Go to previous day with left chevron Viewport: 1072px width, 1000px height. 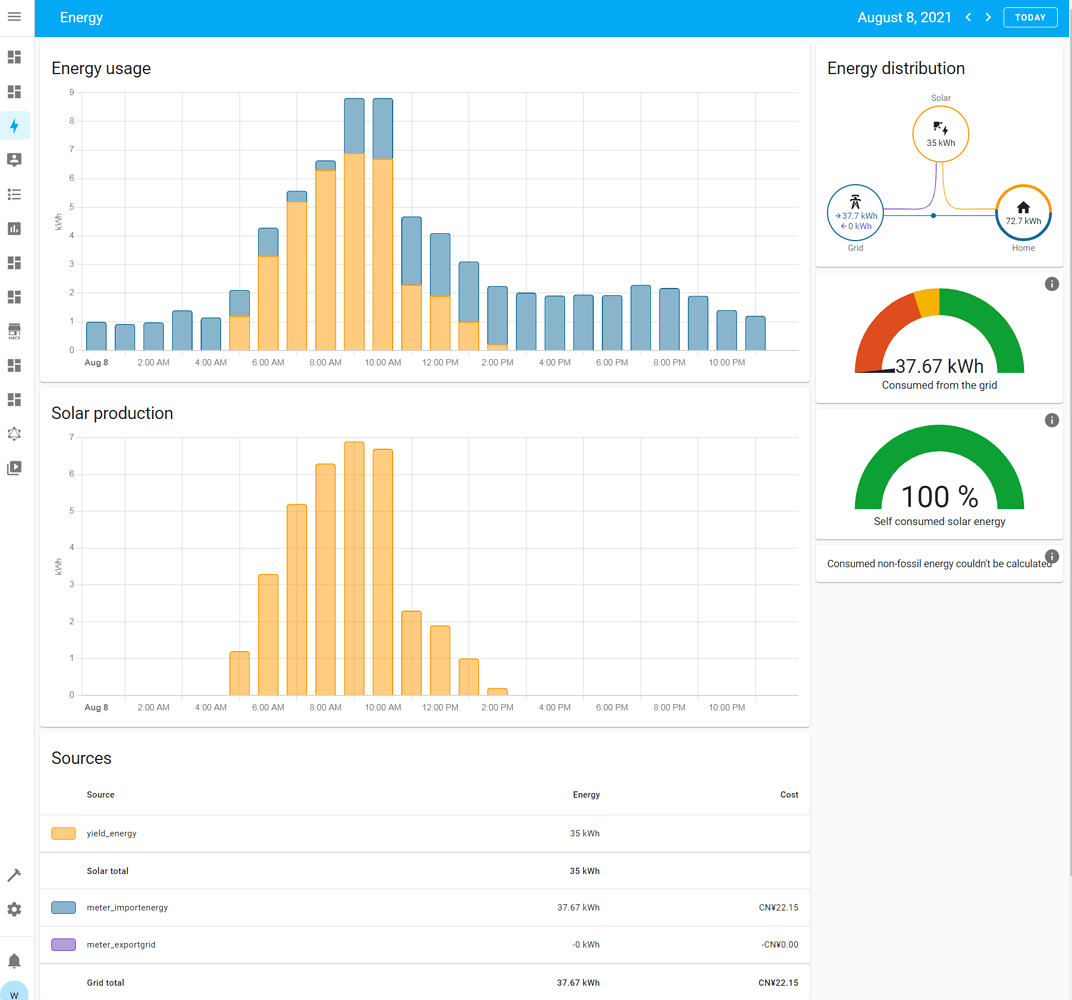[968, 18]
